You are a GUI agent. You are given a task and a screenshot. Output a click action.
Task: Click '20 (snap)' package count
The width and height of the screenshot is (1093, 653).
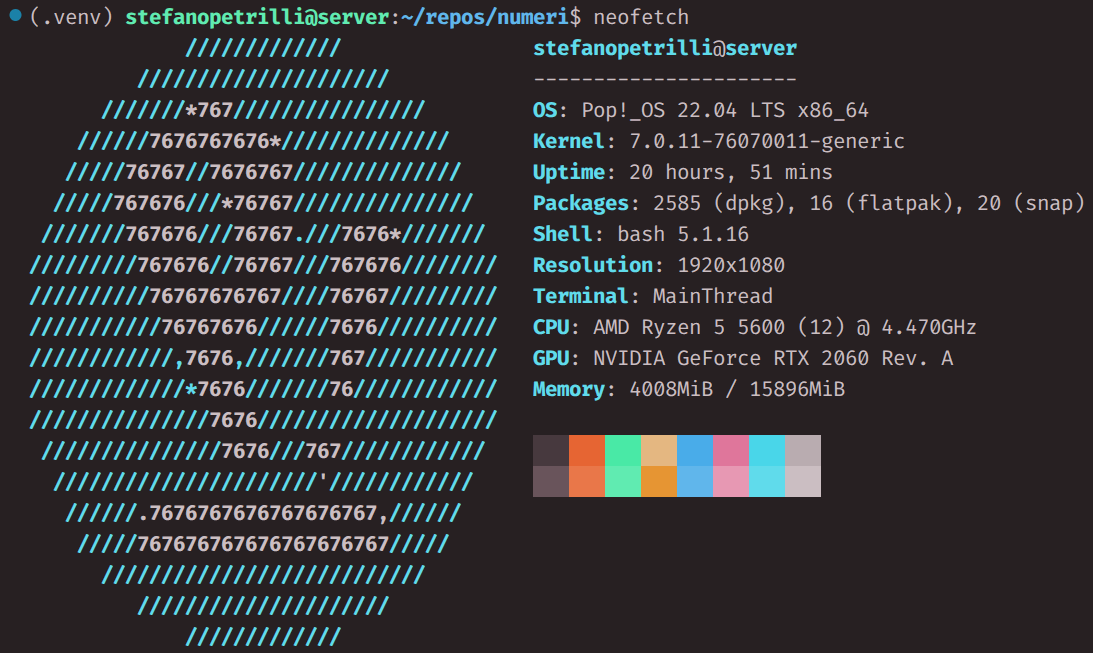coord(1031,203)
